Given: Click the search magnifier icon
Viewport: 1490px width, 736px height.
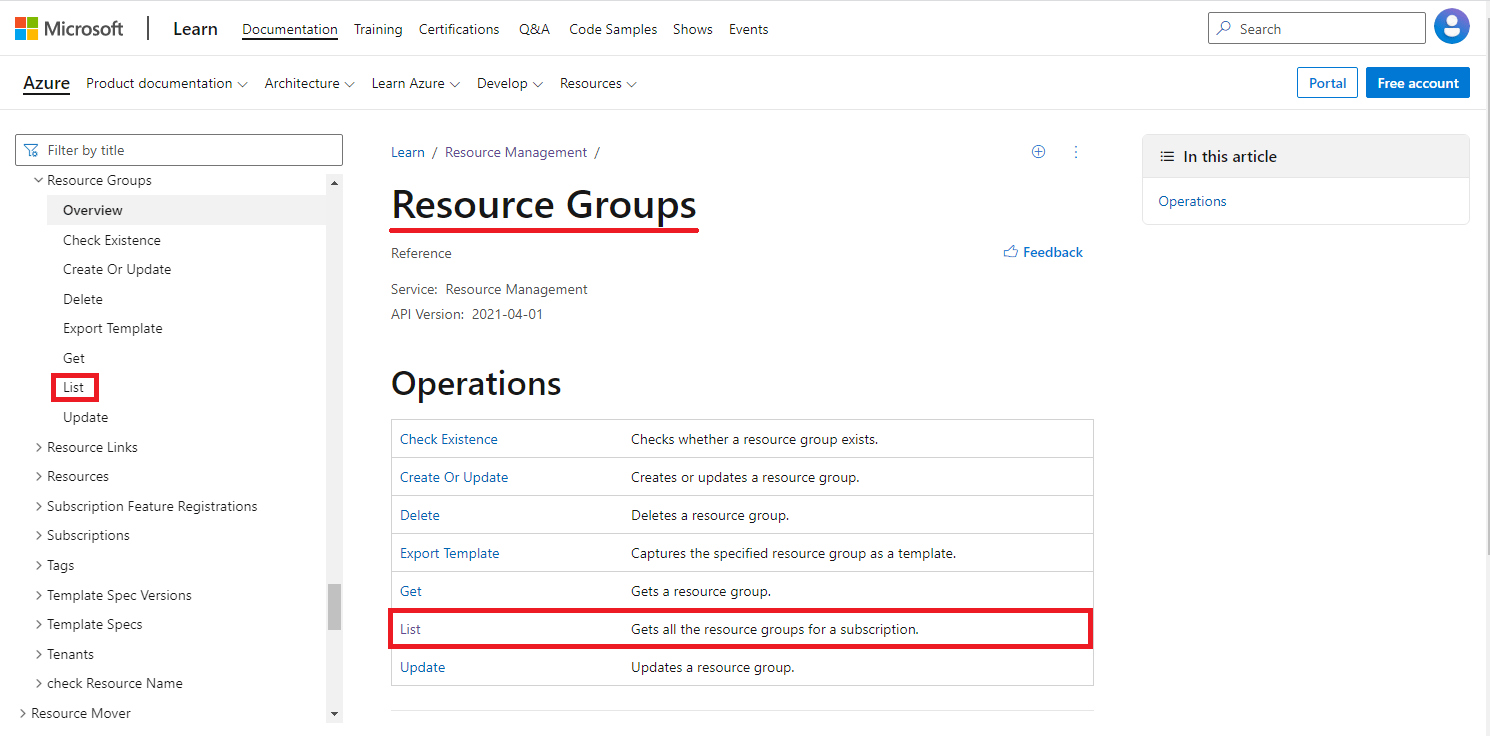Looking at the screenshot, I should tap(1224, 29).
